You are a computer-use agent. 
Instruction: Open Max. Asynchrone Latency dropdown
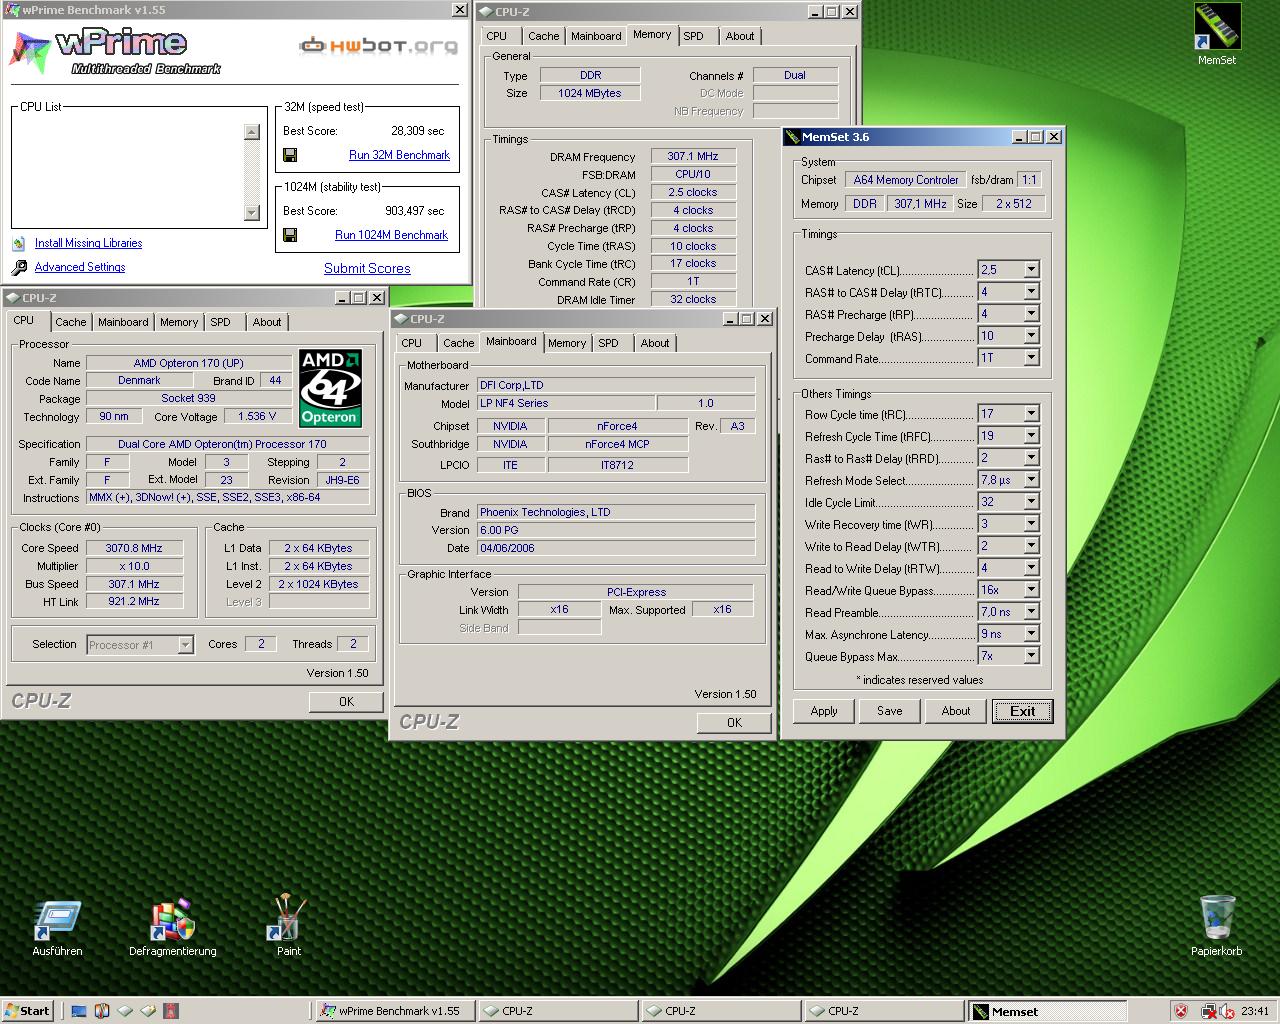pyautogui.click(x=1031, y=634)
